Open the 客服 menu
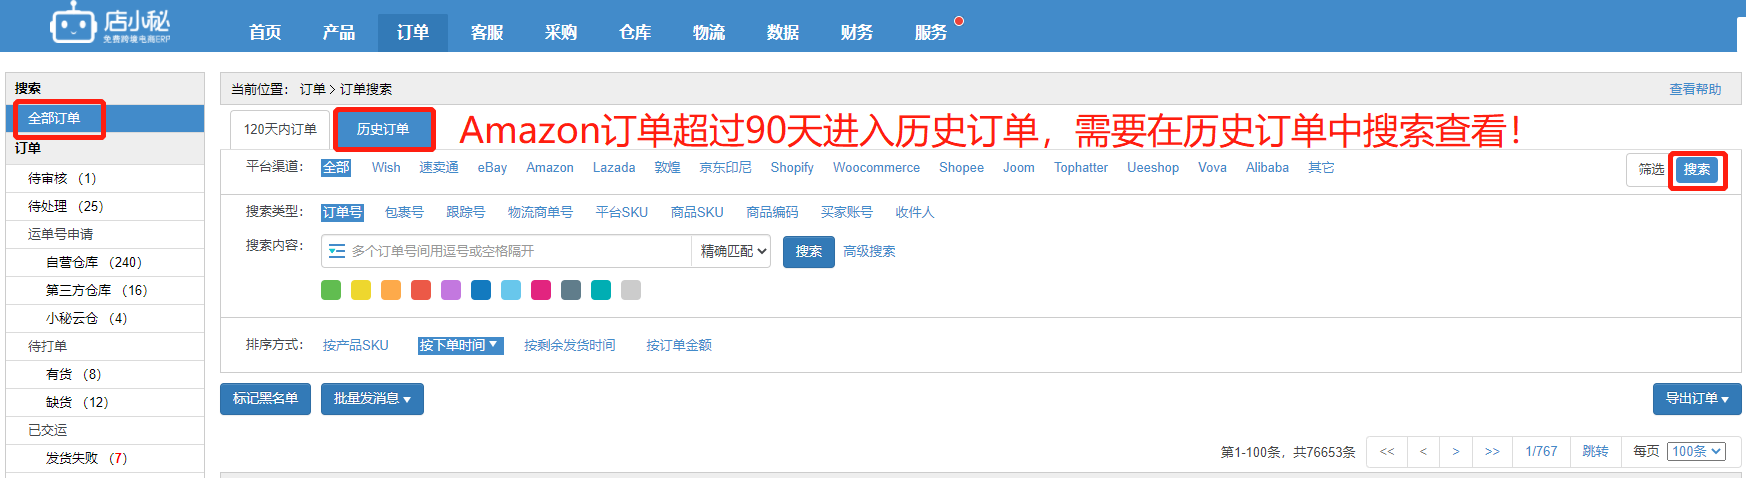Viewport: 1746px width, 478px height. coord(487,32)
